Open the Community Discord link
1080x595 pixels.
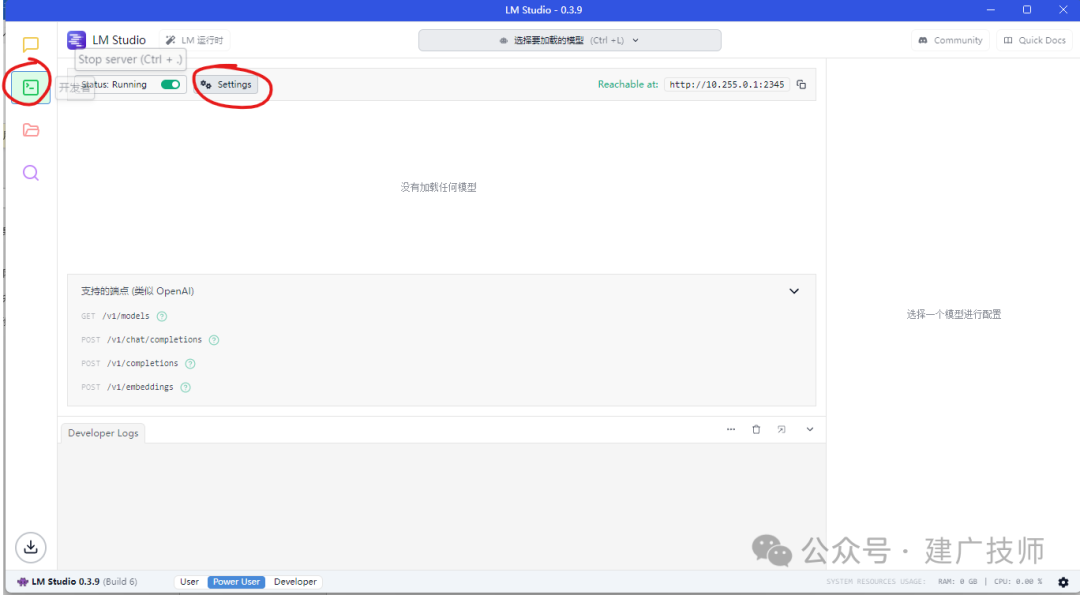pos(951,41)
